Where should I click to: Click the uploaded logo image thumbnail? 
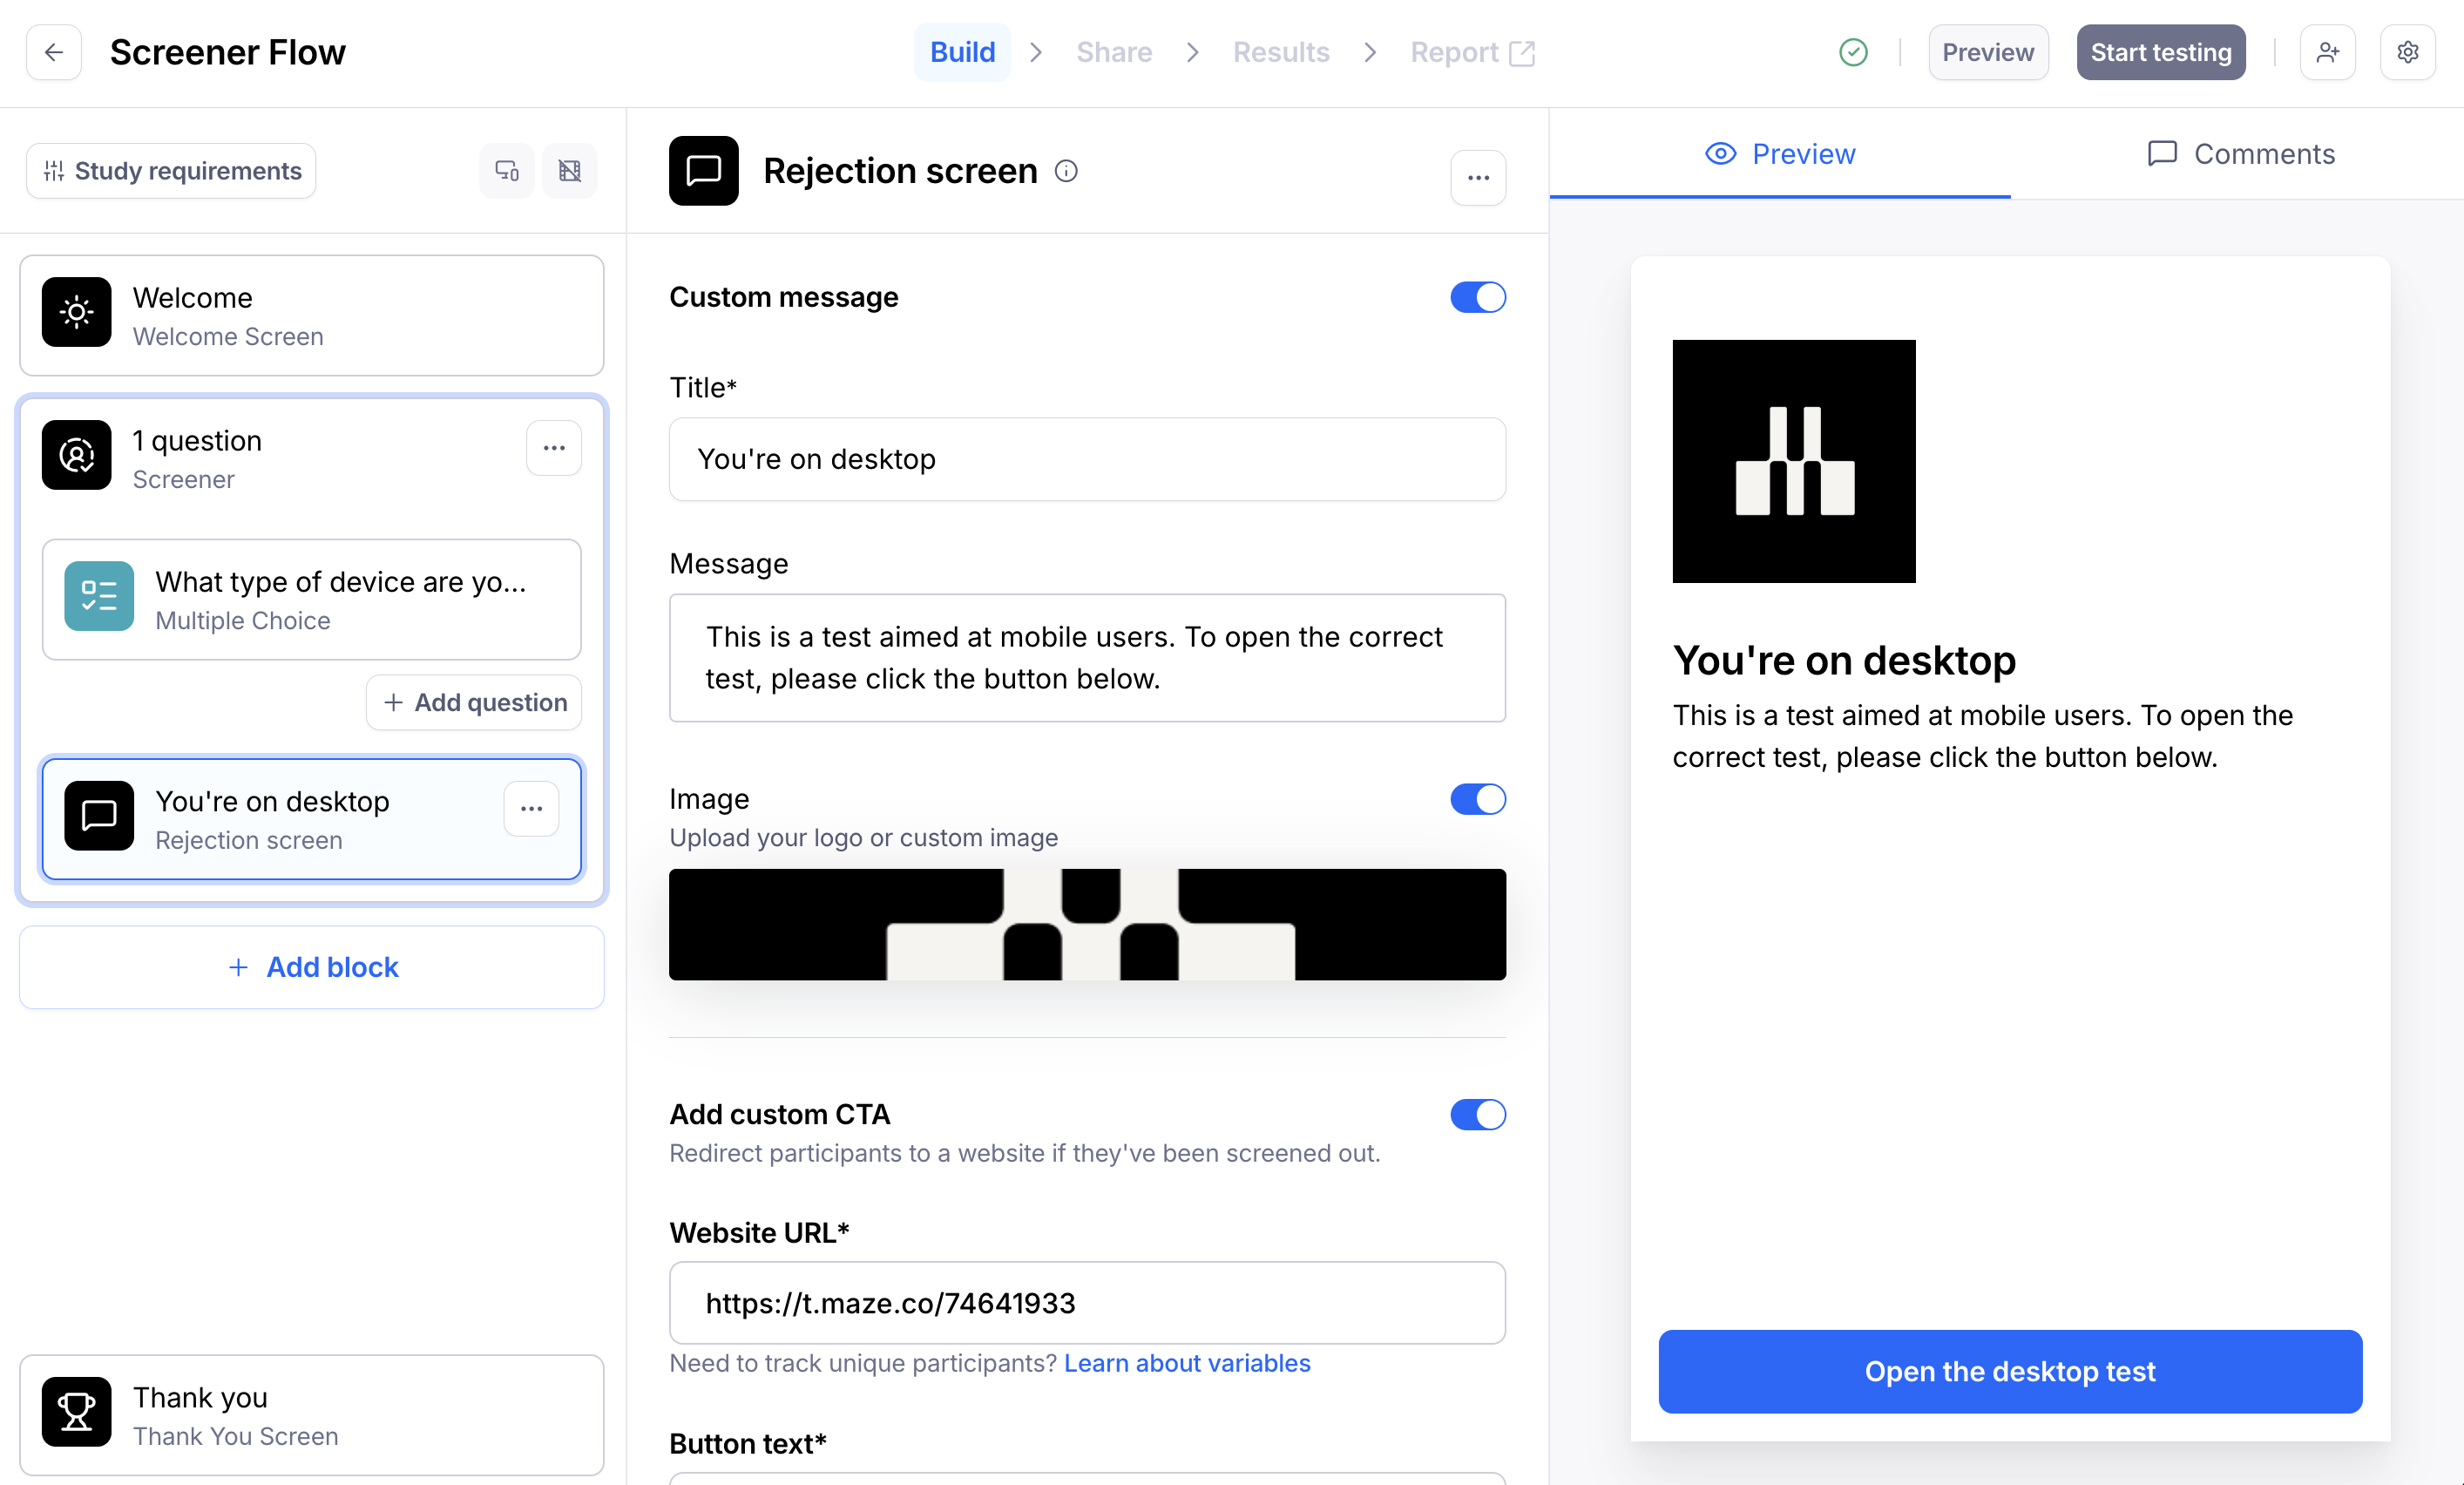[1087, 924]
